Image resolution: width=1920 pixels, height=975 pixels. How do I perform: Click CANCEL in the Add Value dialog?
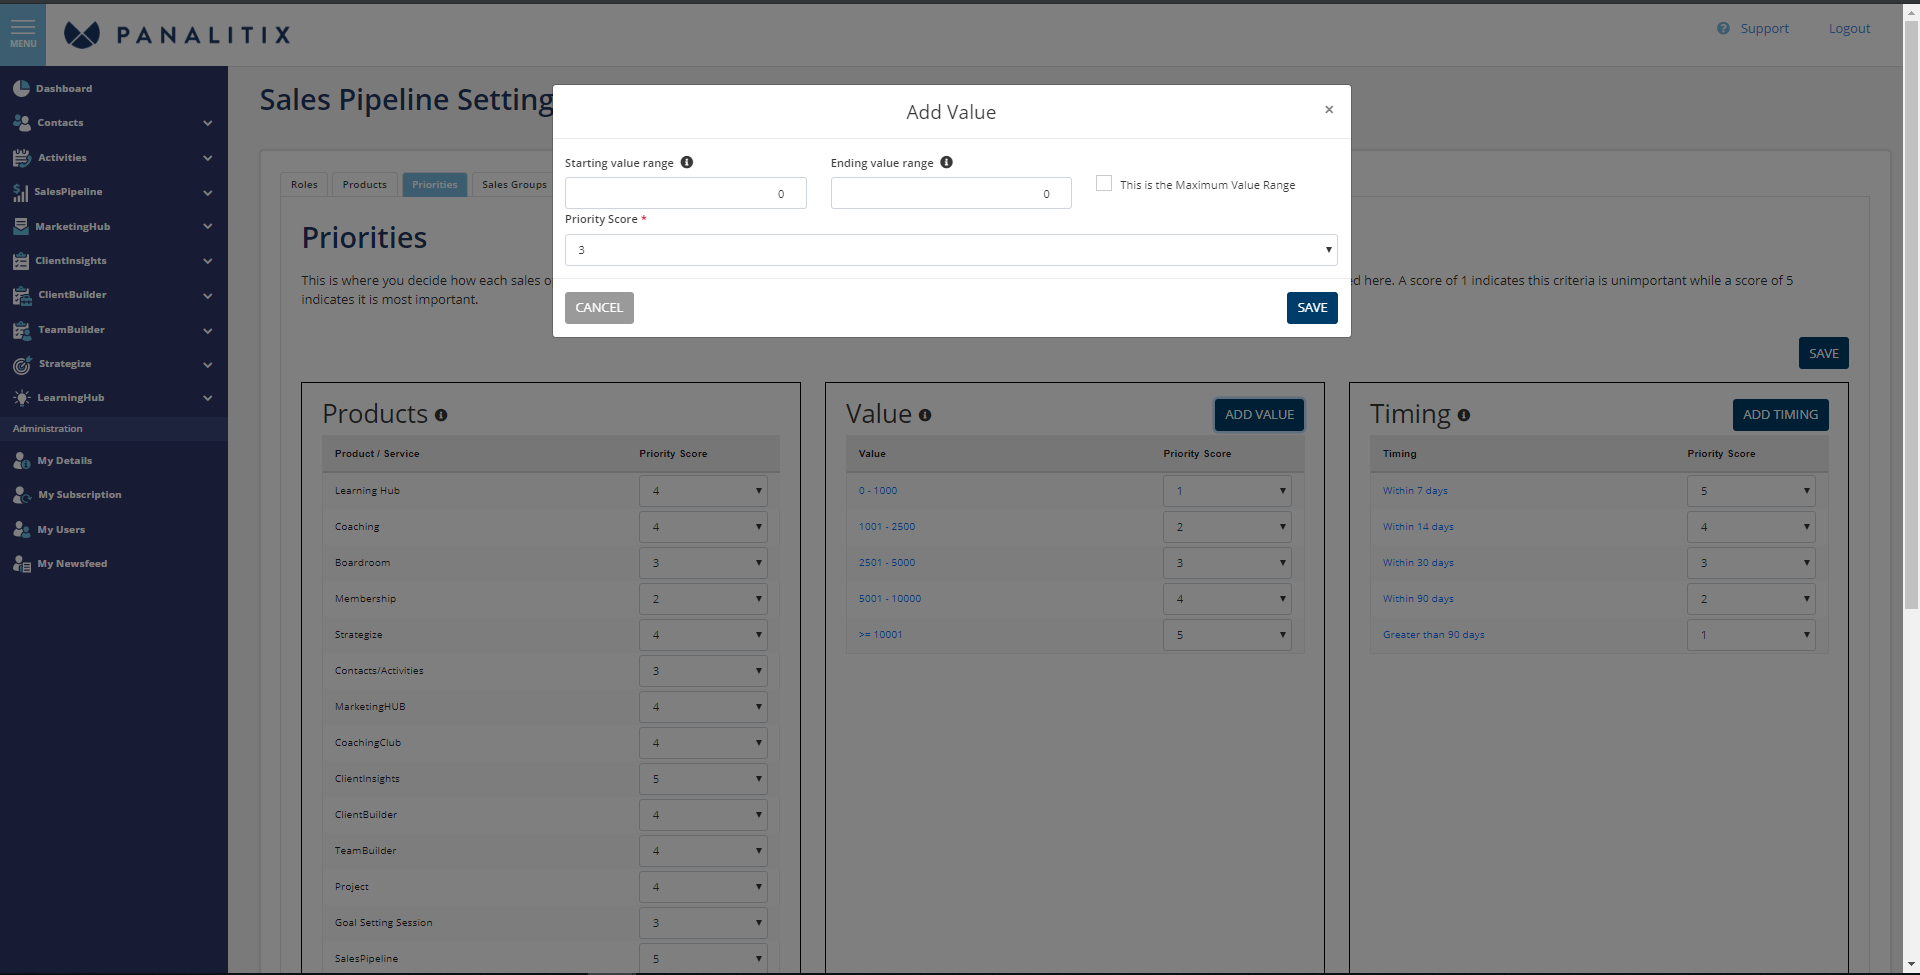[x=599, y=308]
